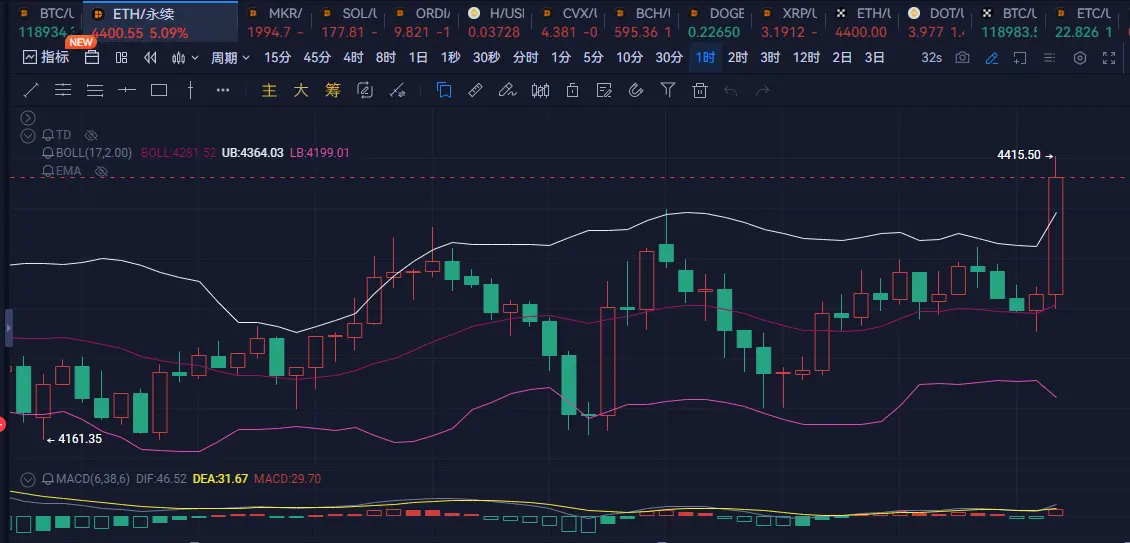Viewport: 1130px width, 543px height.
Task: Switch to the 8时 timeframe
Action: click(x=386, y=58)
